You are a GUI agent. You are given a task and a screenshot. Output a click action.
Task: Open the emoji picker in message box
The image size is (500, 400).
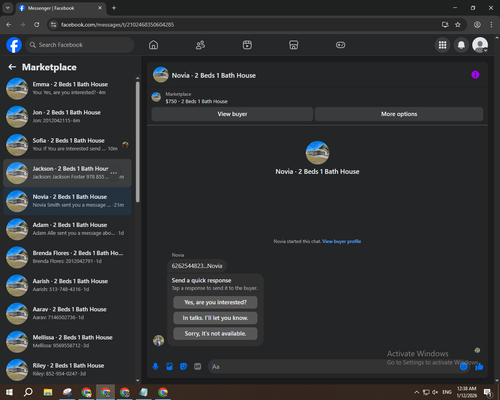tap(463, 367)
